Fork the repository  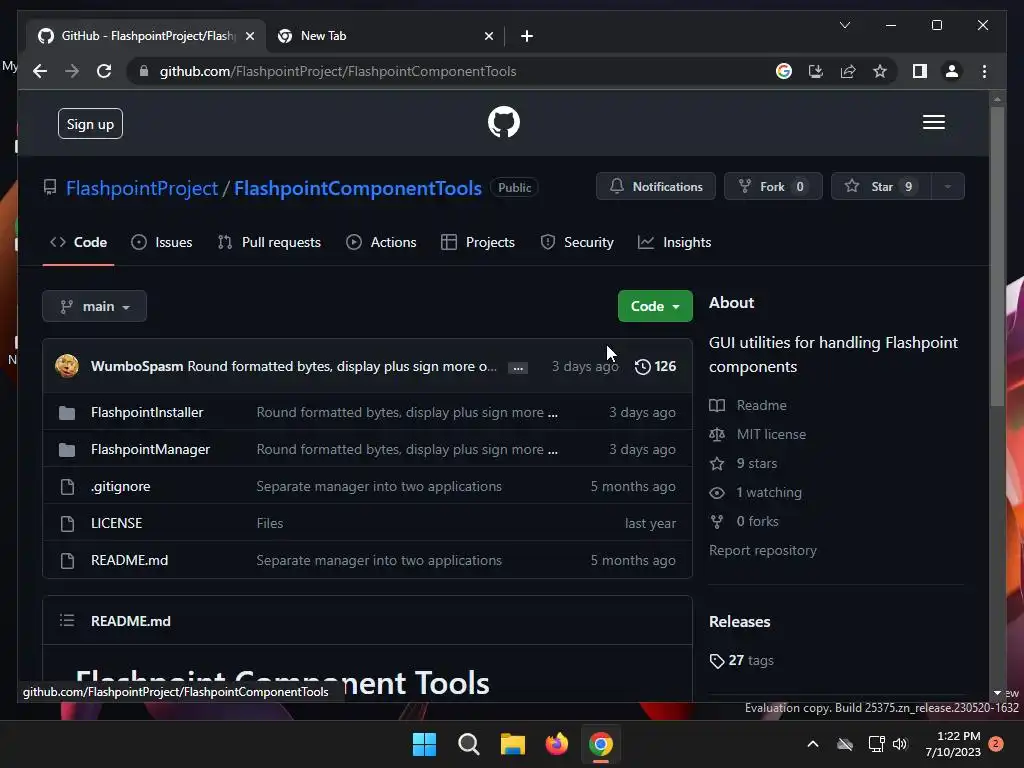(x=773, y=187)
